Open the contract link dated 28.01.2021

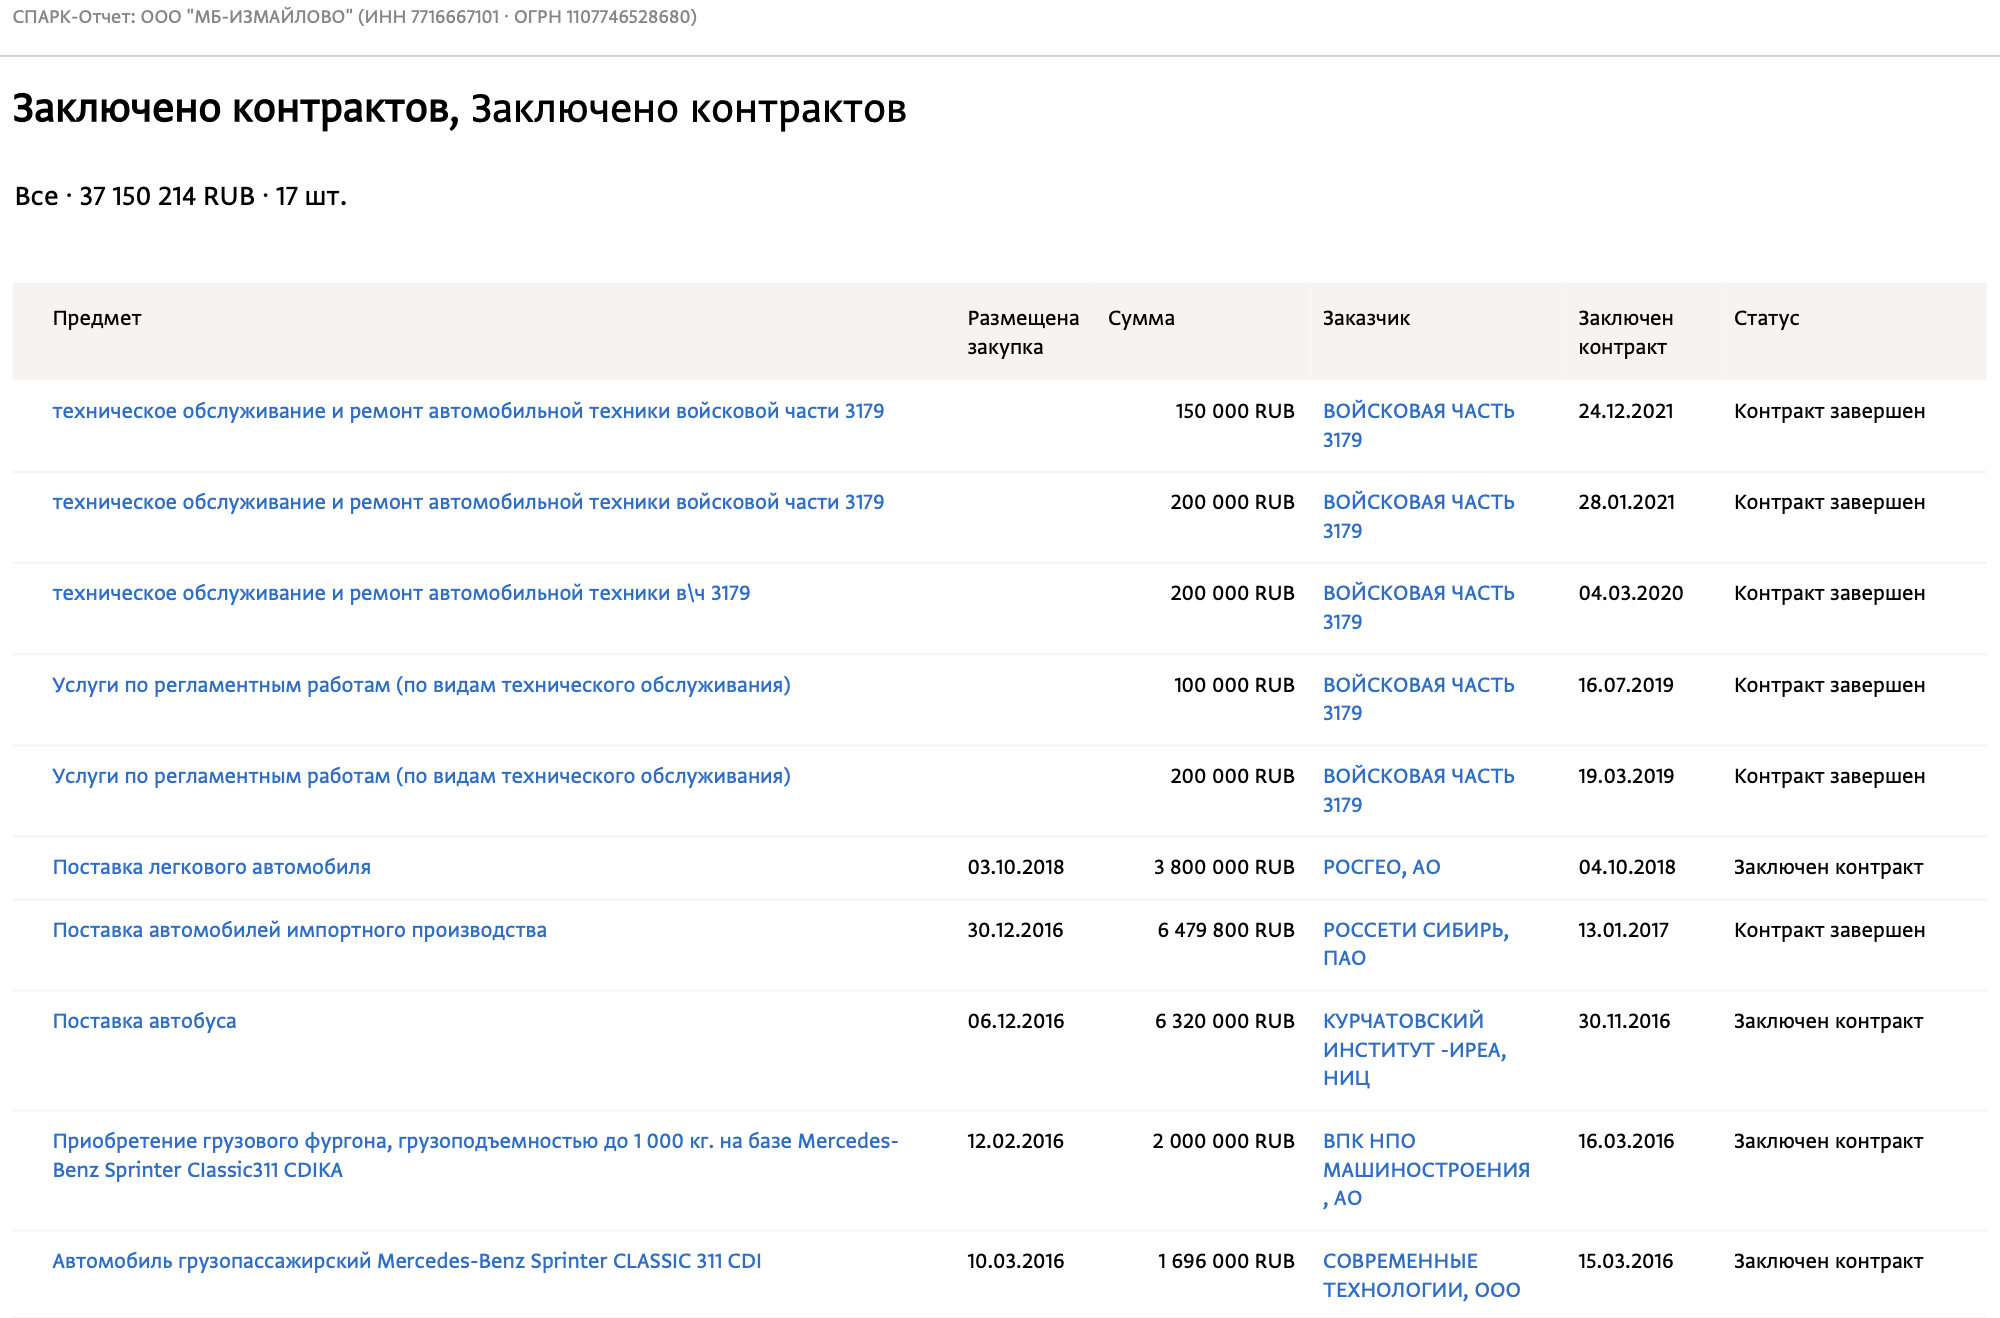click(468, 502)
